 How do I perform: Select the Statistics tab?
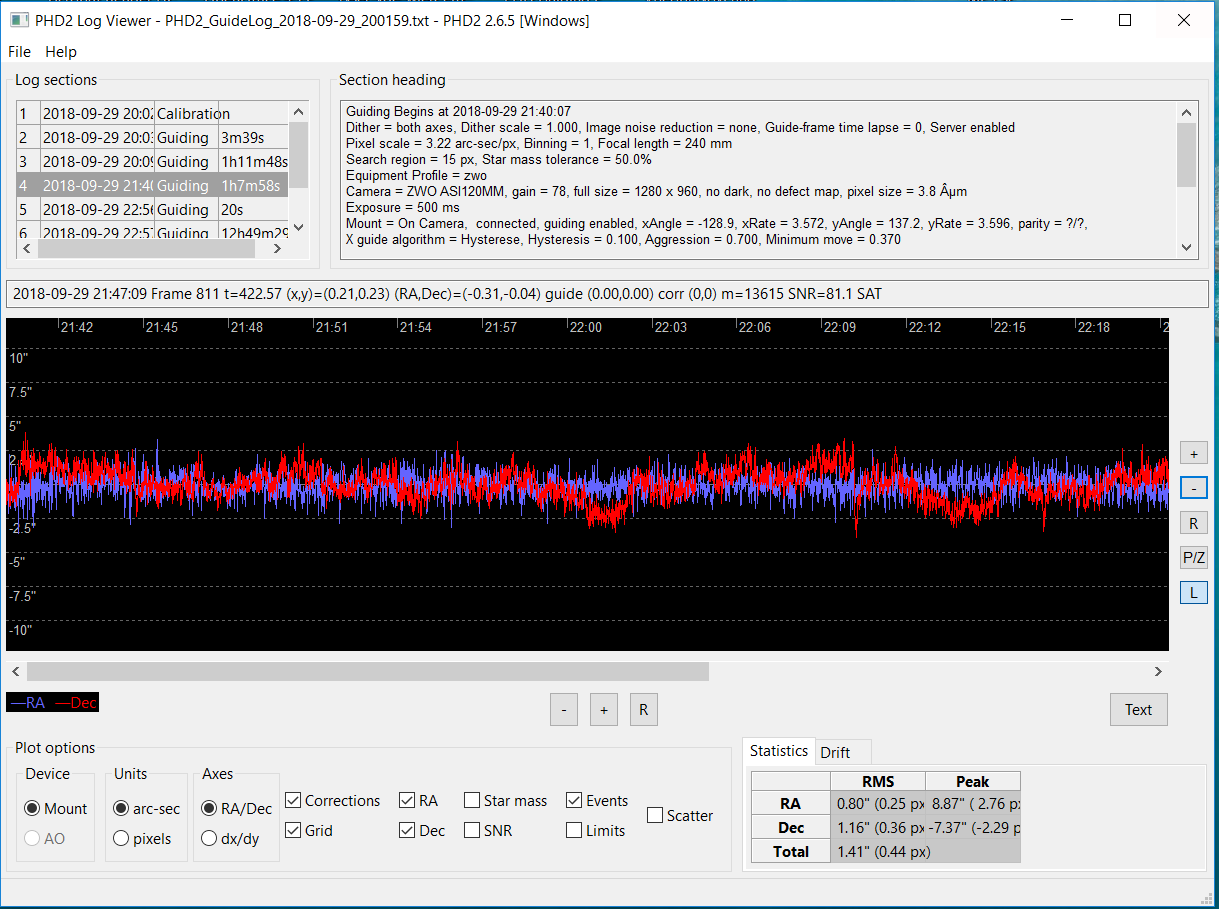coord(779,751)
